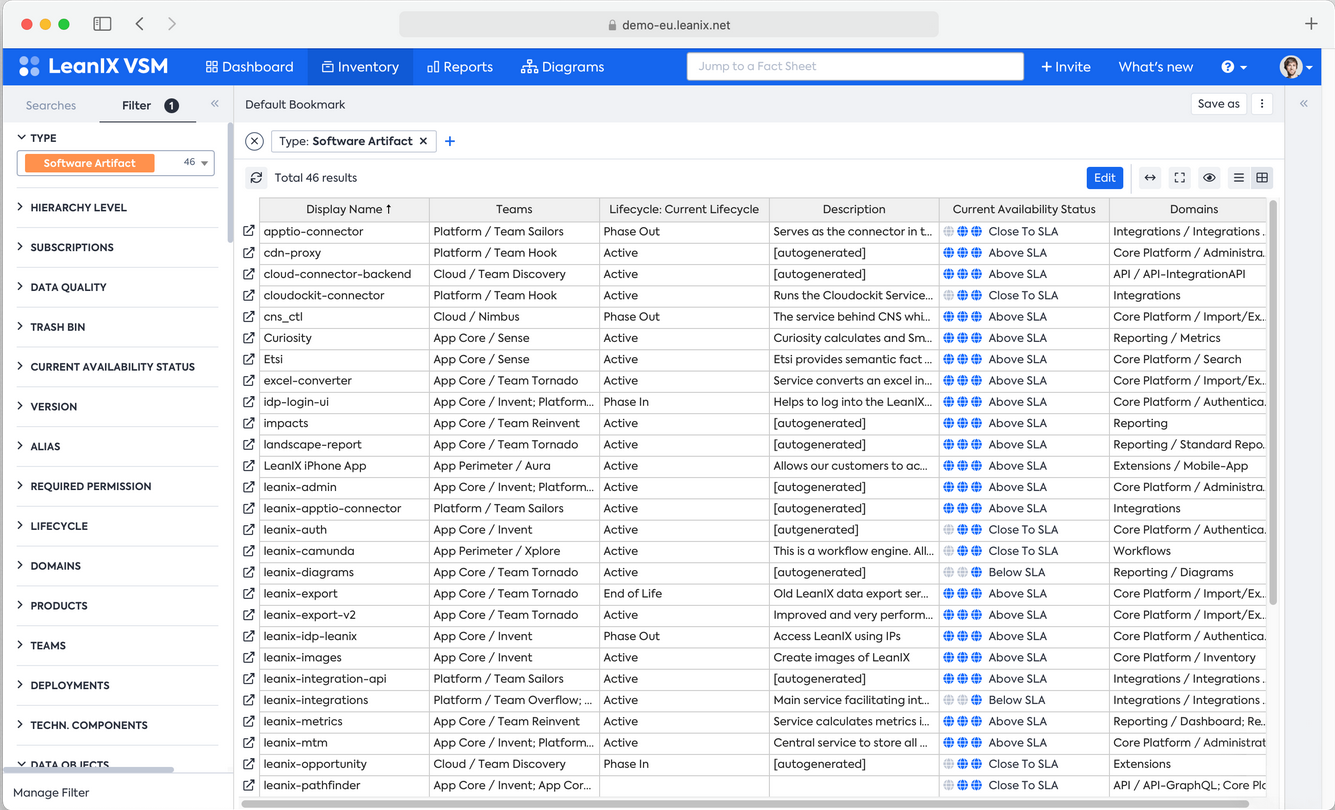Toggle the eye visibility settings

coord(1209,178)
